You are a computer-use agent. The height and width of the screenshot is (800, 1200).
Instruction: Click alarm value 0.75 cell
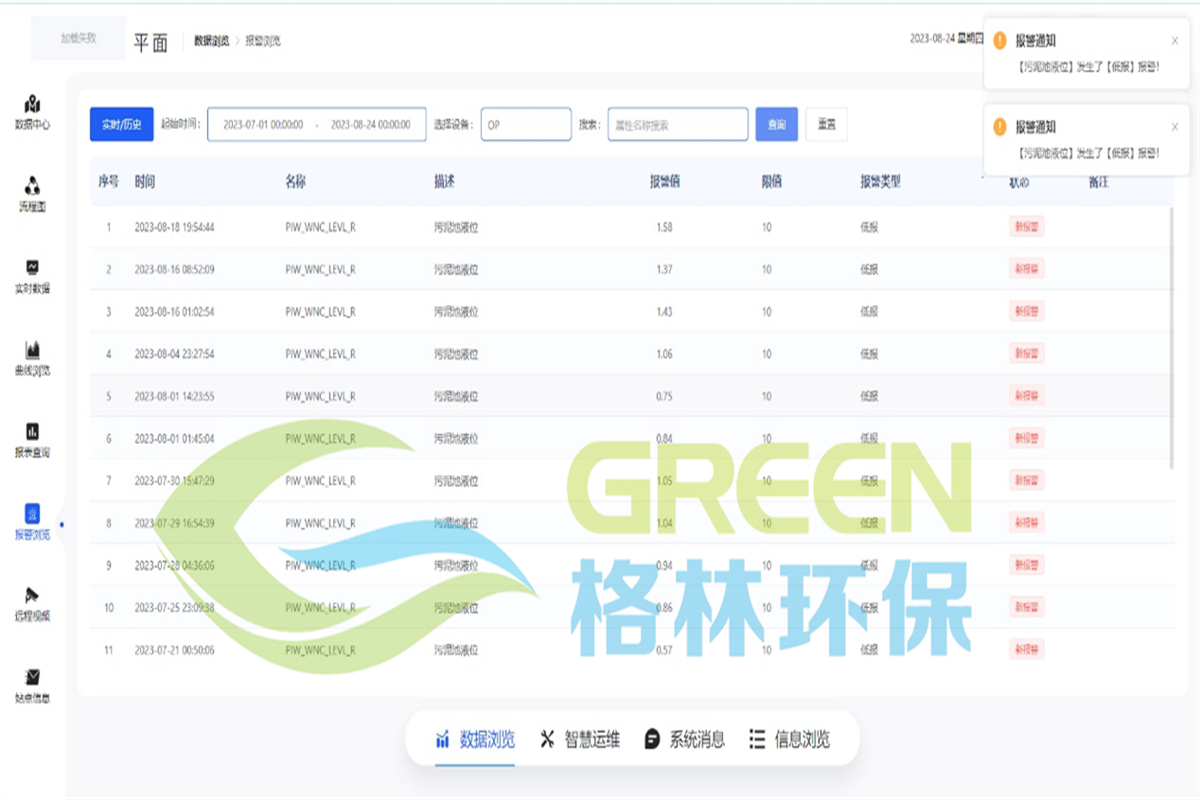665,396
